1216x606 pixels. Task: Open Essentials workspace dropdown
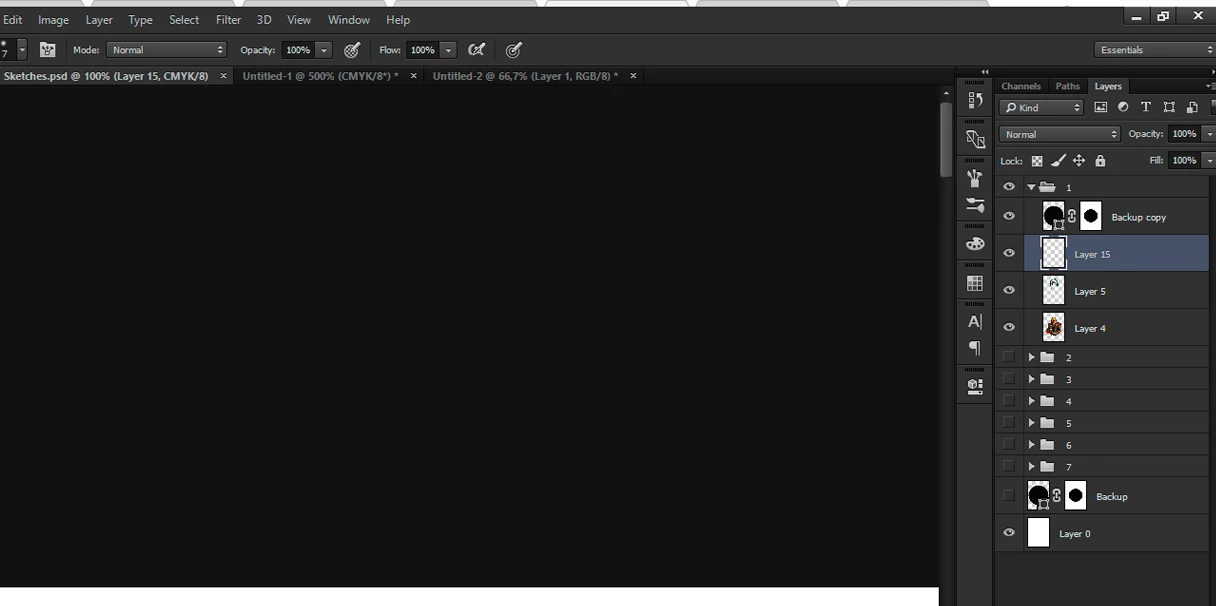tap(1155, 49)
